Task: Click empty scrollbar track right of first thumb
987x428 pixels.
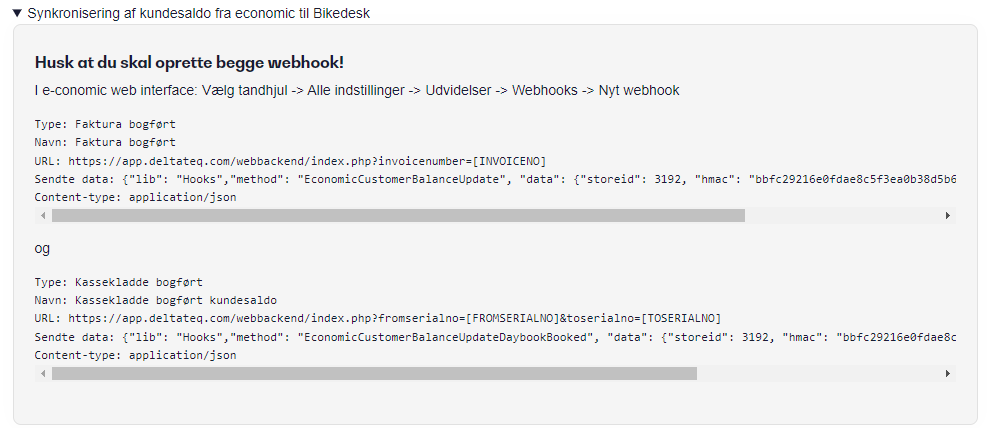Action: tap(843, 216)
